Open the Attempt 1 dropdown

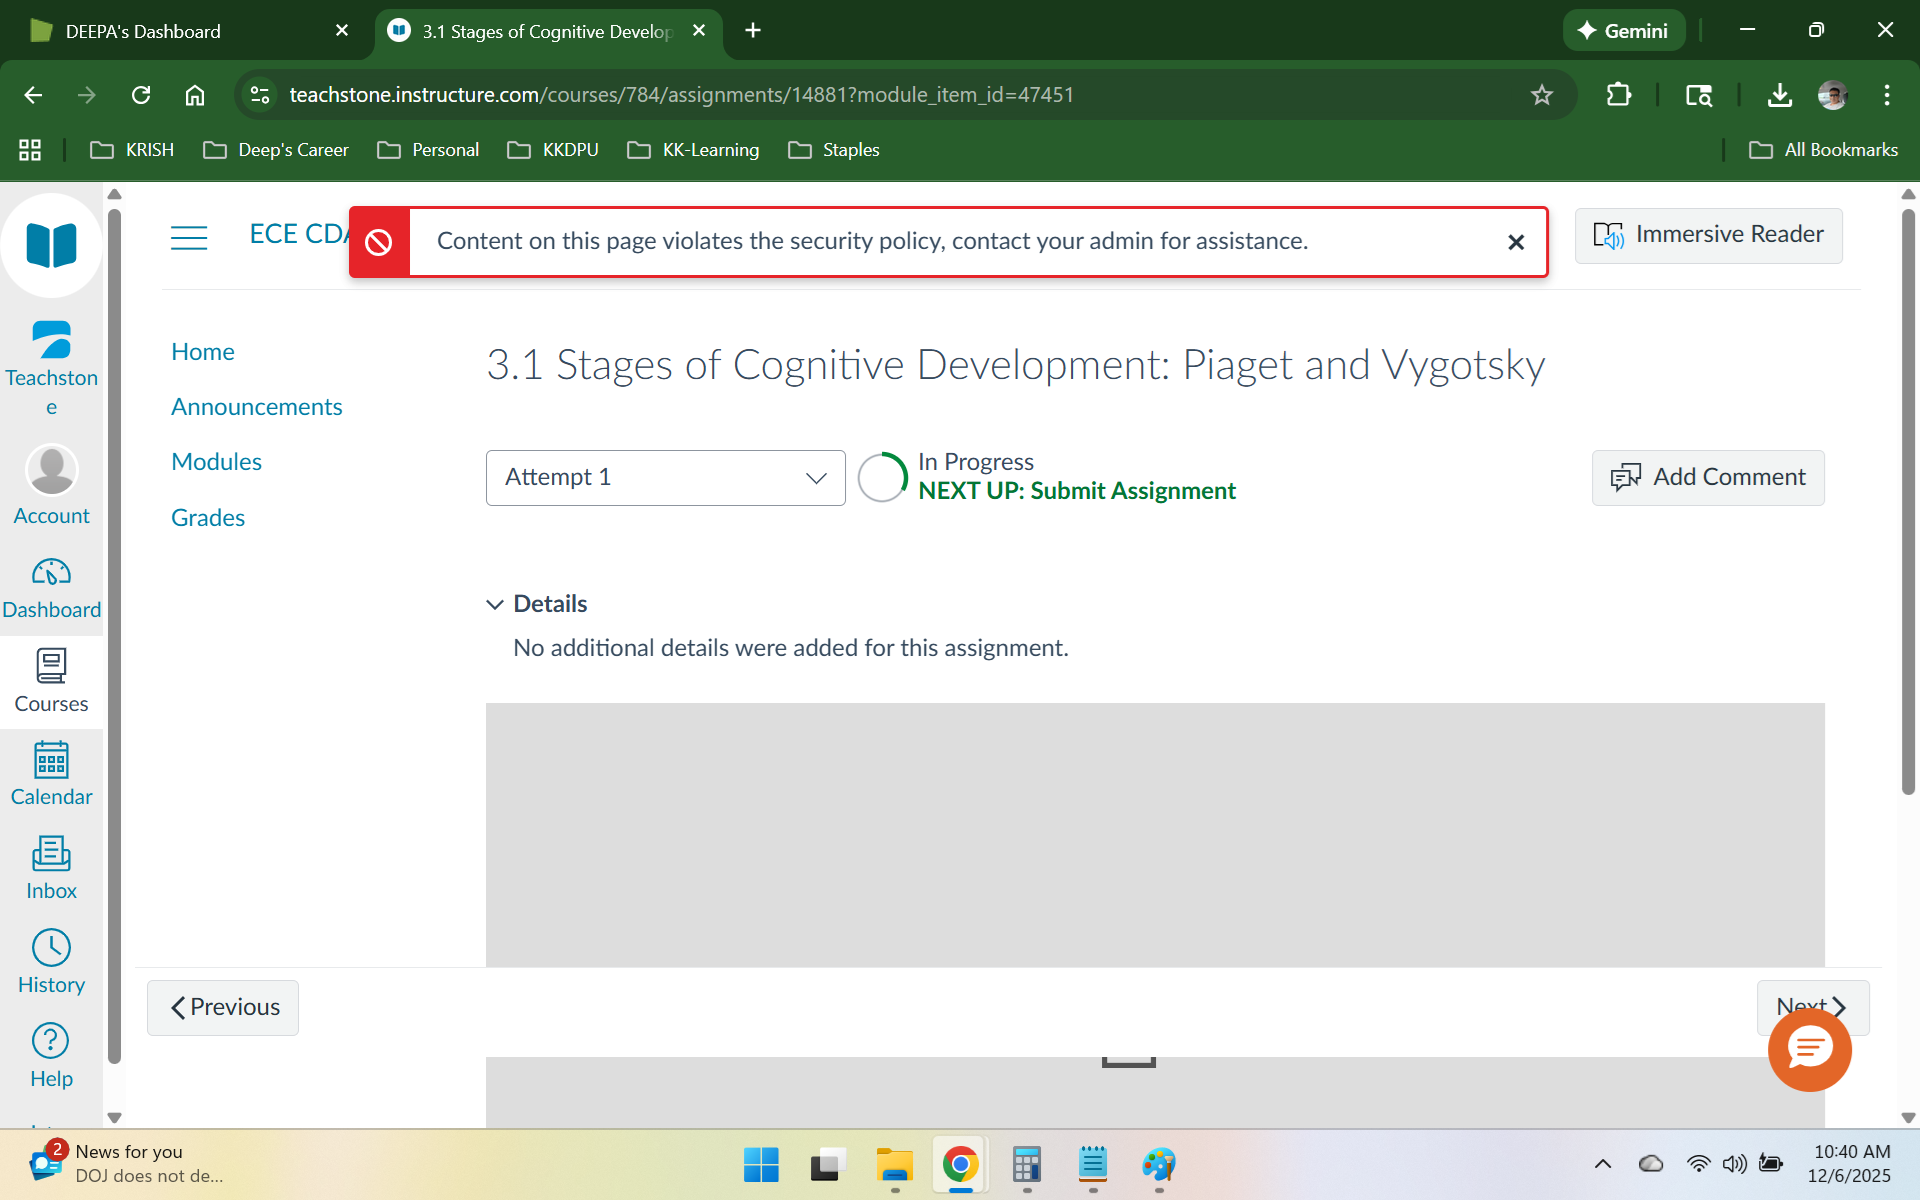coord(665,478)
